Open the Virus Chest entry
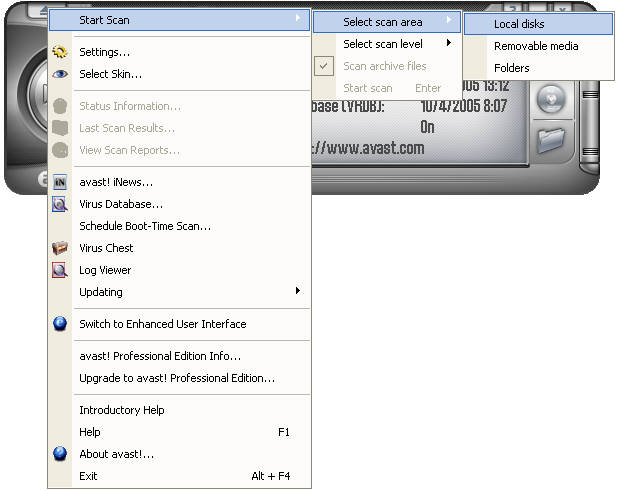This screenshot has height=491, width=617. tap(179, 248)
